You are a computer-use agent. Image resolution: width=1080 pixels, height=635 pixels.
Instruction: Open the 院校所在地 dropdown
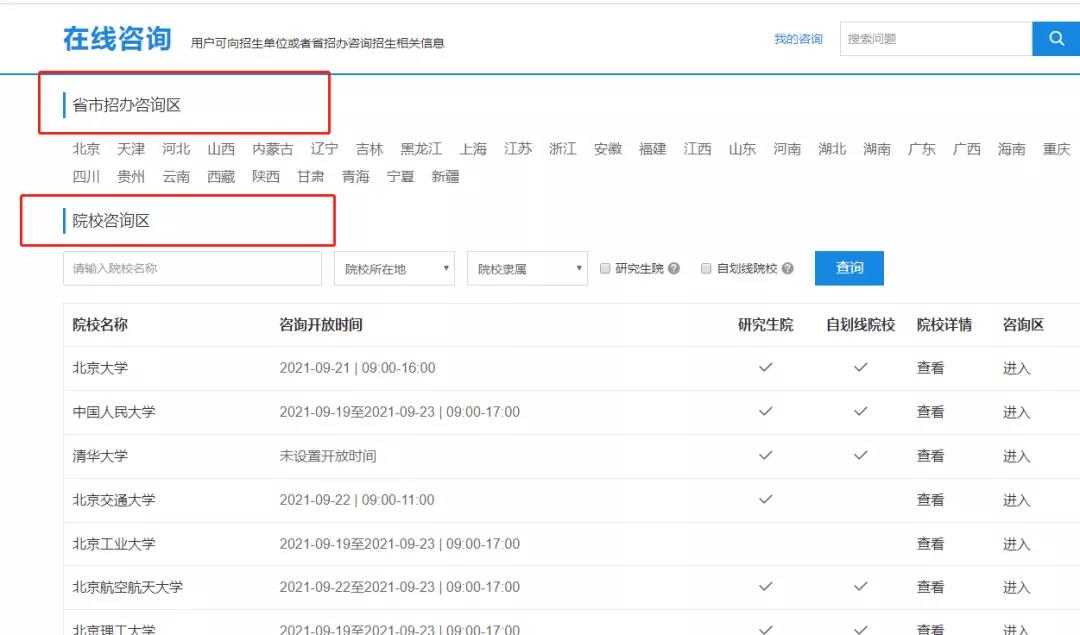click(394, 269)
